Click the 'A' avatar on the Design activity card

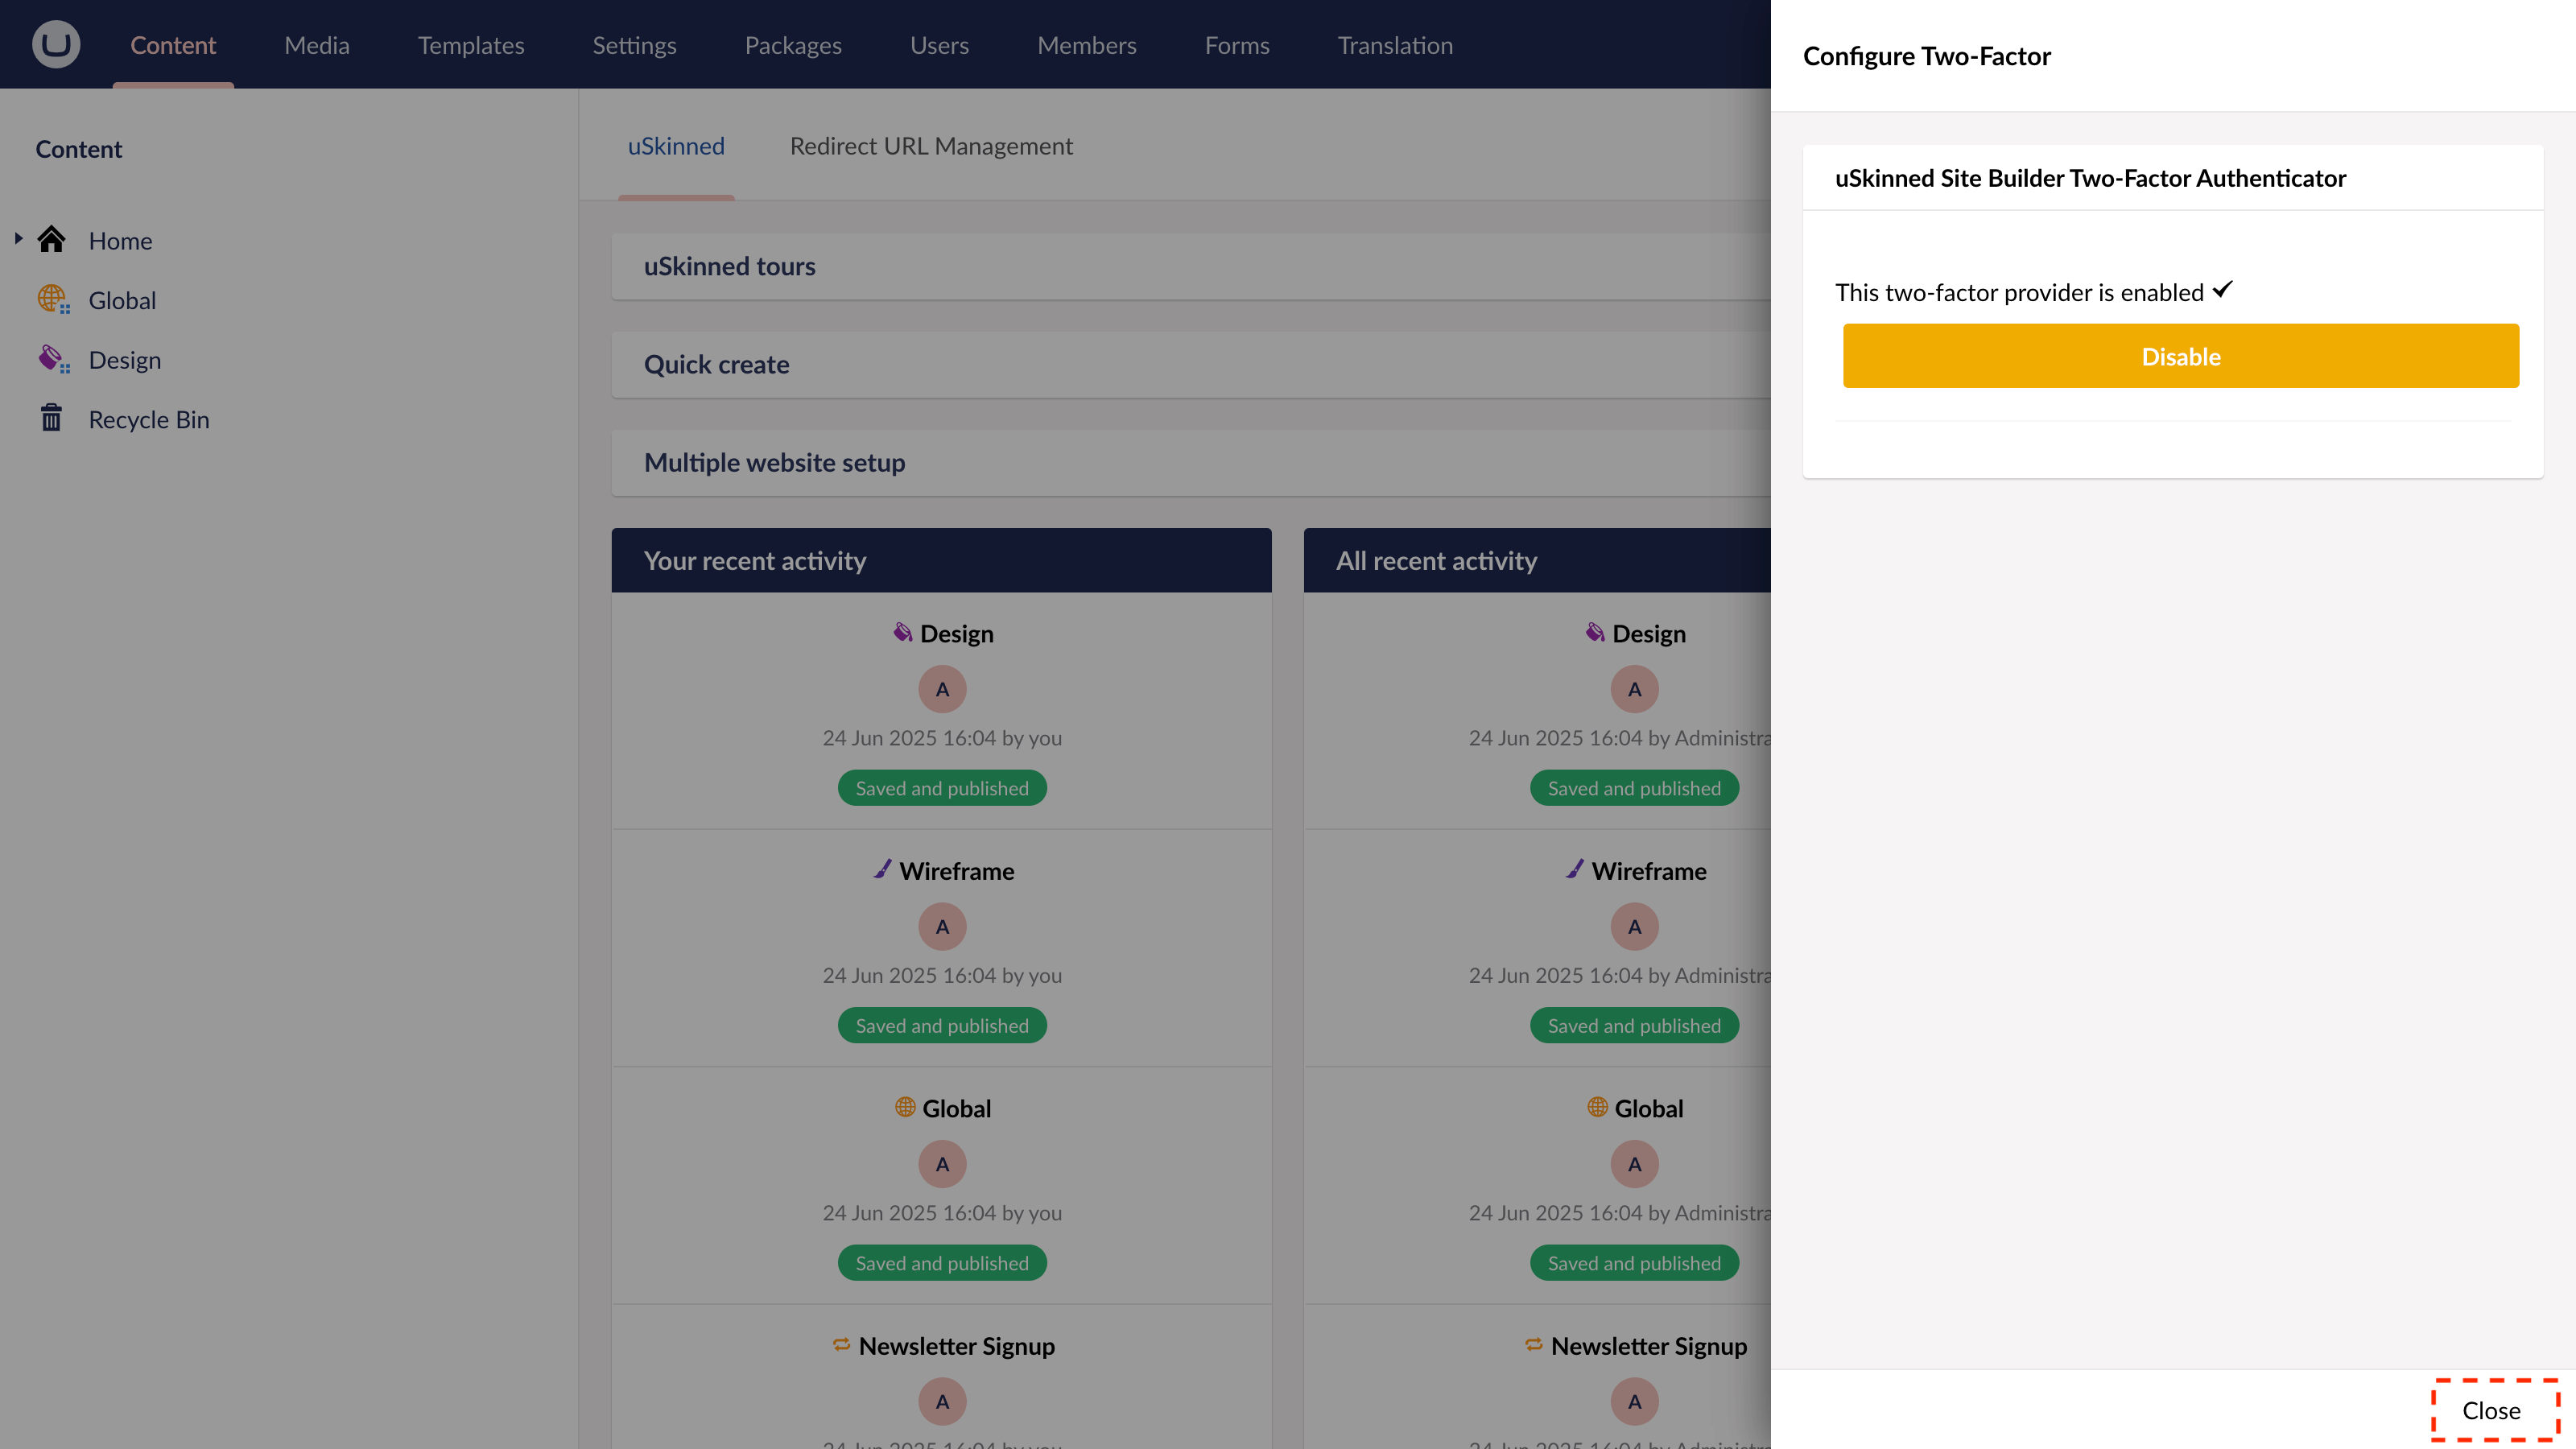point(941,688)
